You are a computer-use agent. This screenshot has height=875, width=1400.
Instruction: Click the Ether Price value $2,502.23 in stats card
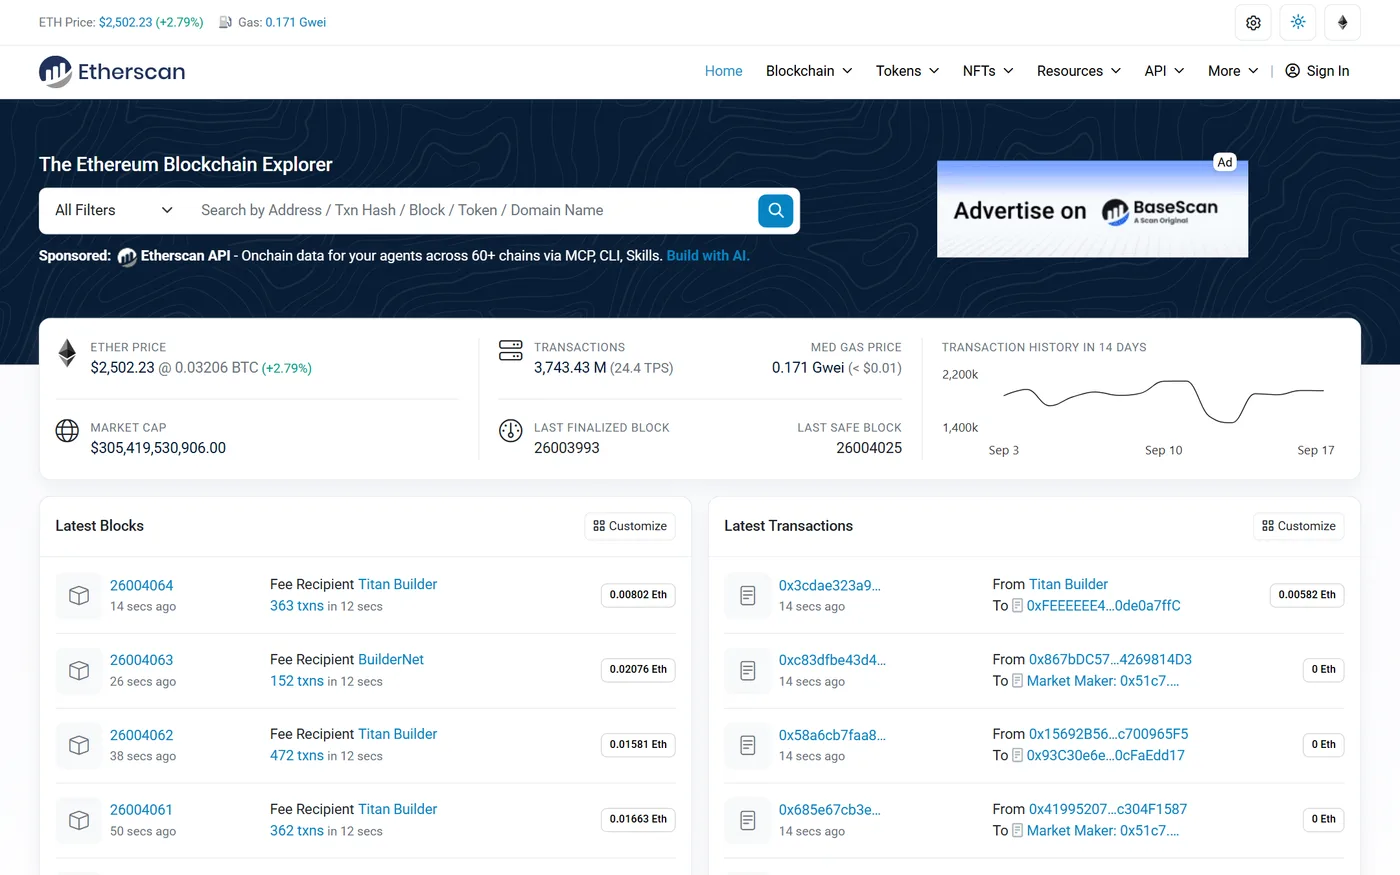[123, 368]
